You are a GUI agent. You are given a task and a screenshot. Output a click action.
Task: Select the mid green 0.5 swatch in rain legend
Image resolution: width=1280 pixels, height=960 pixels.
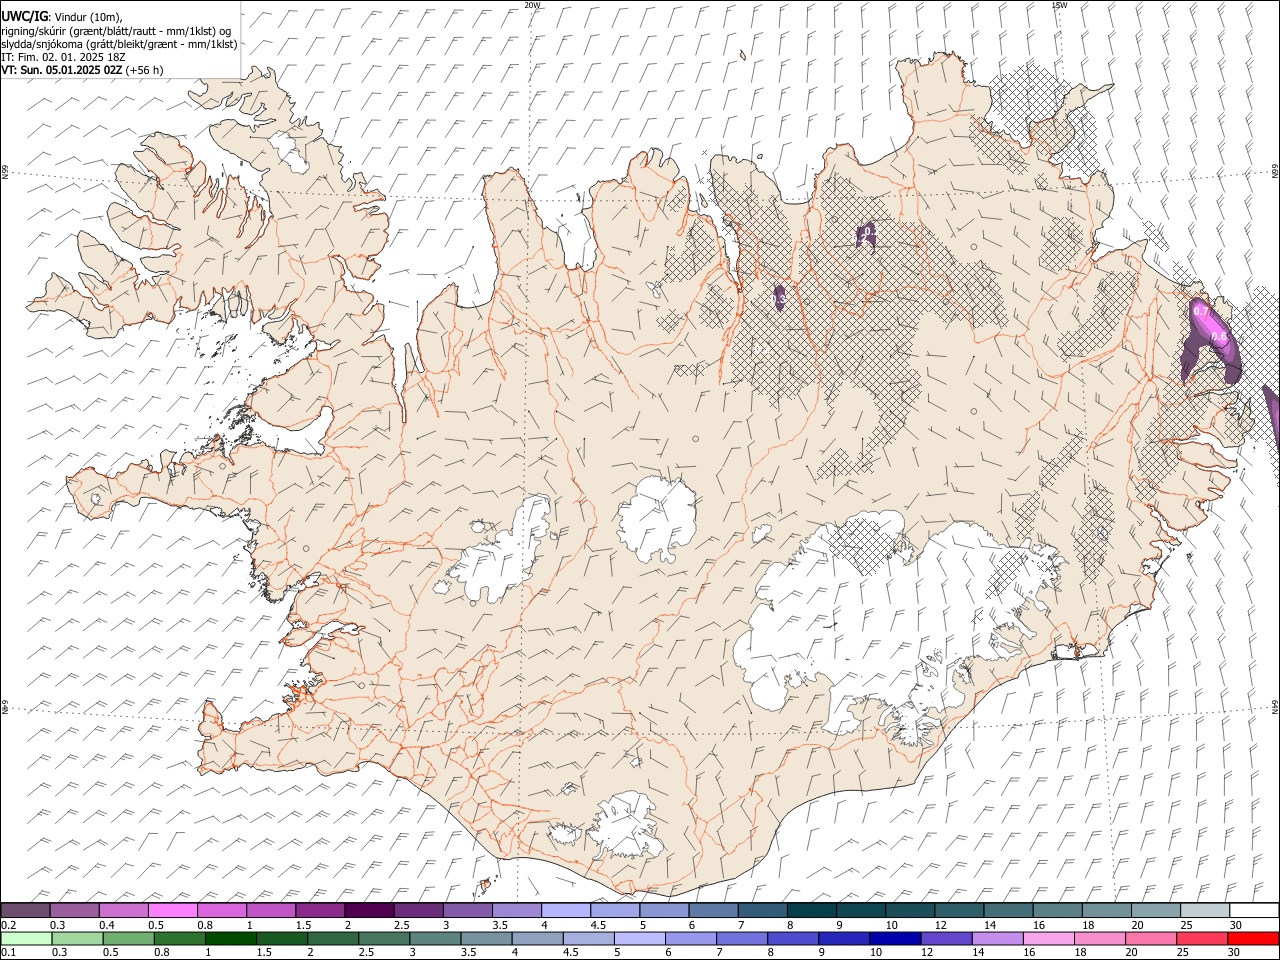point(130,938)
